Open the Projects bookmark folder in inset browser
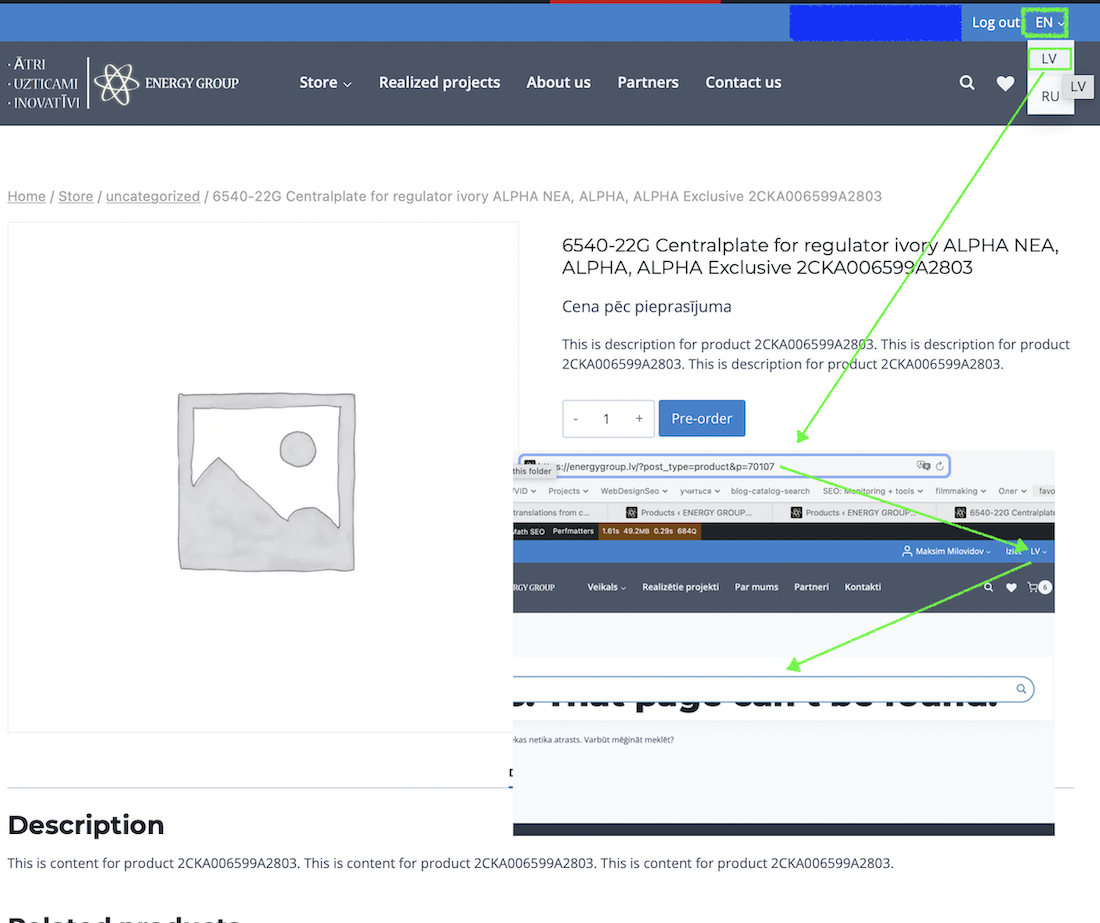The image size is (1100, 923). click(x=568, y=491)
